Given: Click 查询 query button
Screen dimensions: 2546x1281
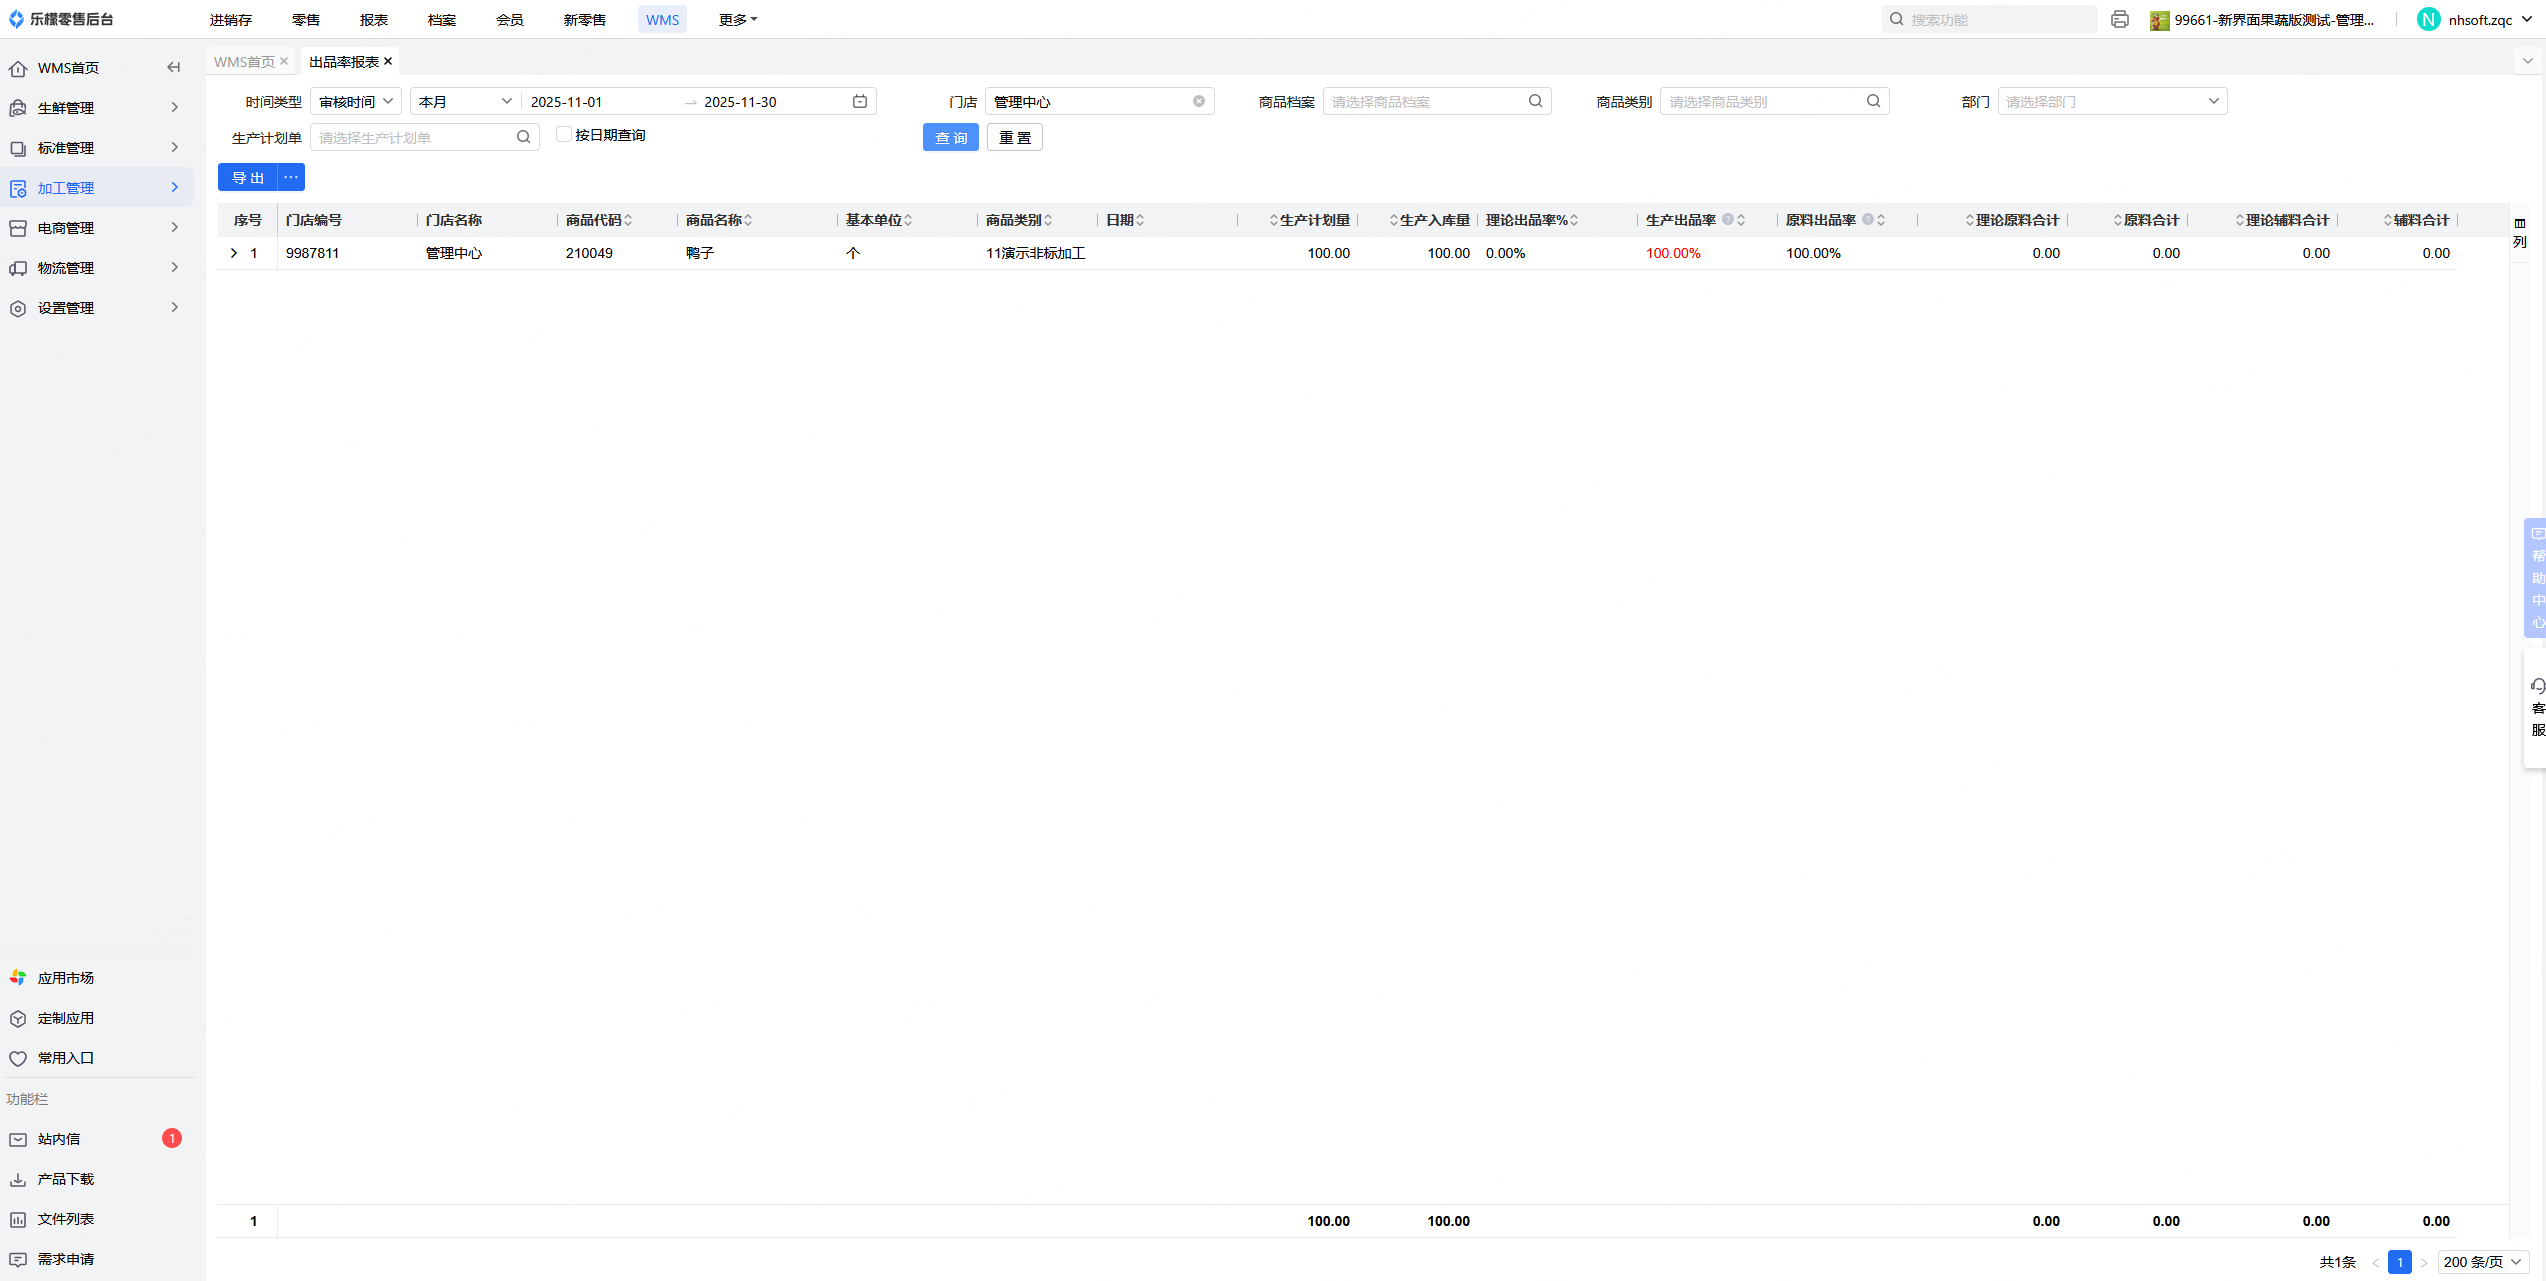Looking at the screenshot, I should (950, 138).
